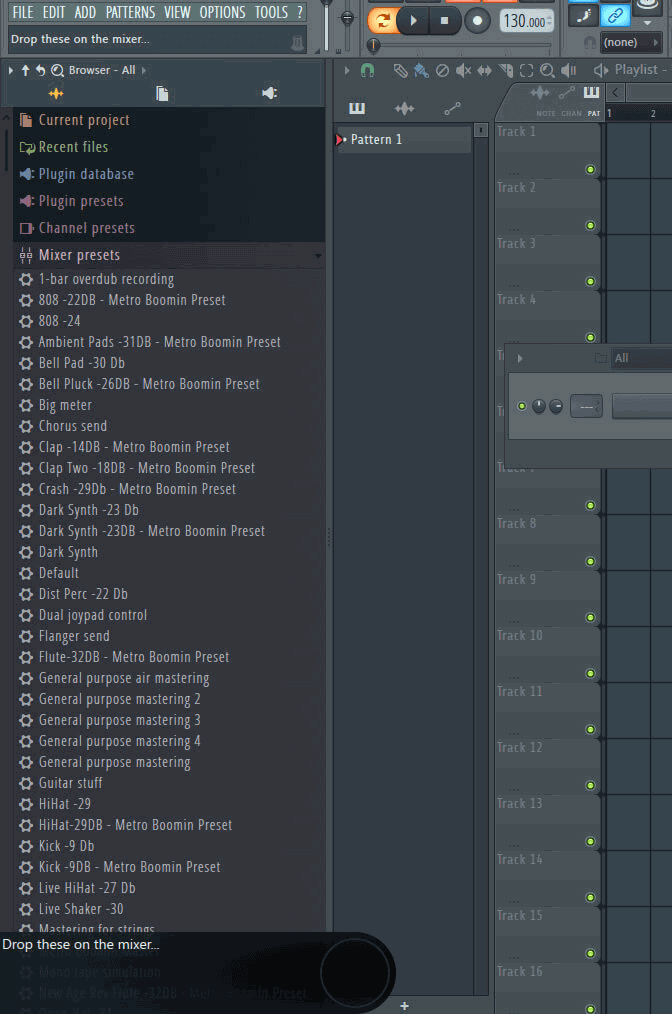Viewport: 672px width, 1014px height.
Task: Toggle pattern/song loop mode button
Action: (381, 21)
